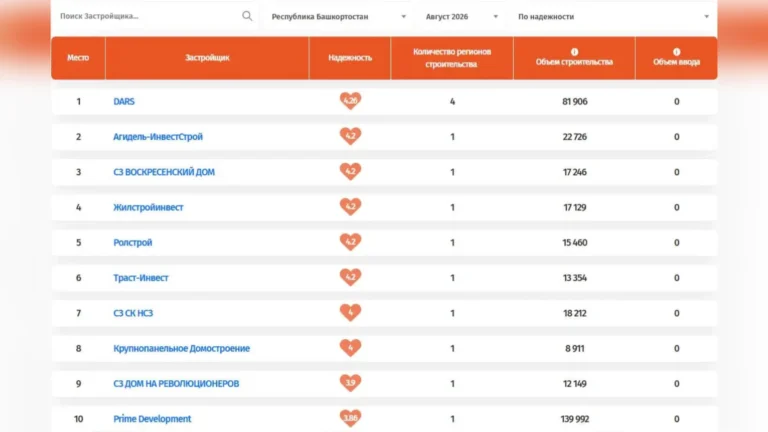The image size is (768, 432).
Task: Click regions count 4 in DARS row
Action: point(452,101)
